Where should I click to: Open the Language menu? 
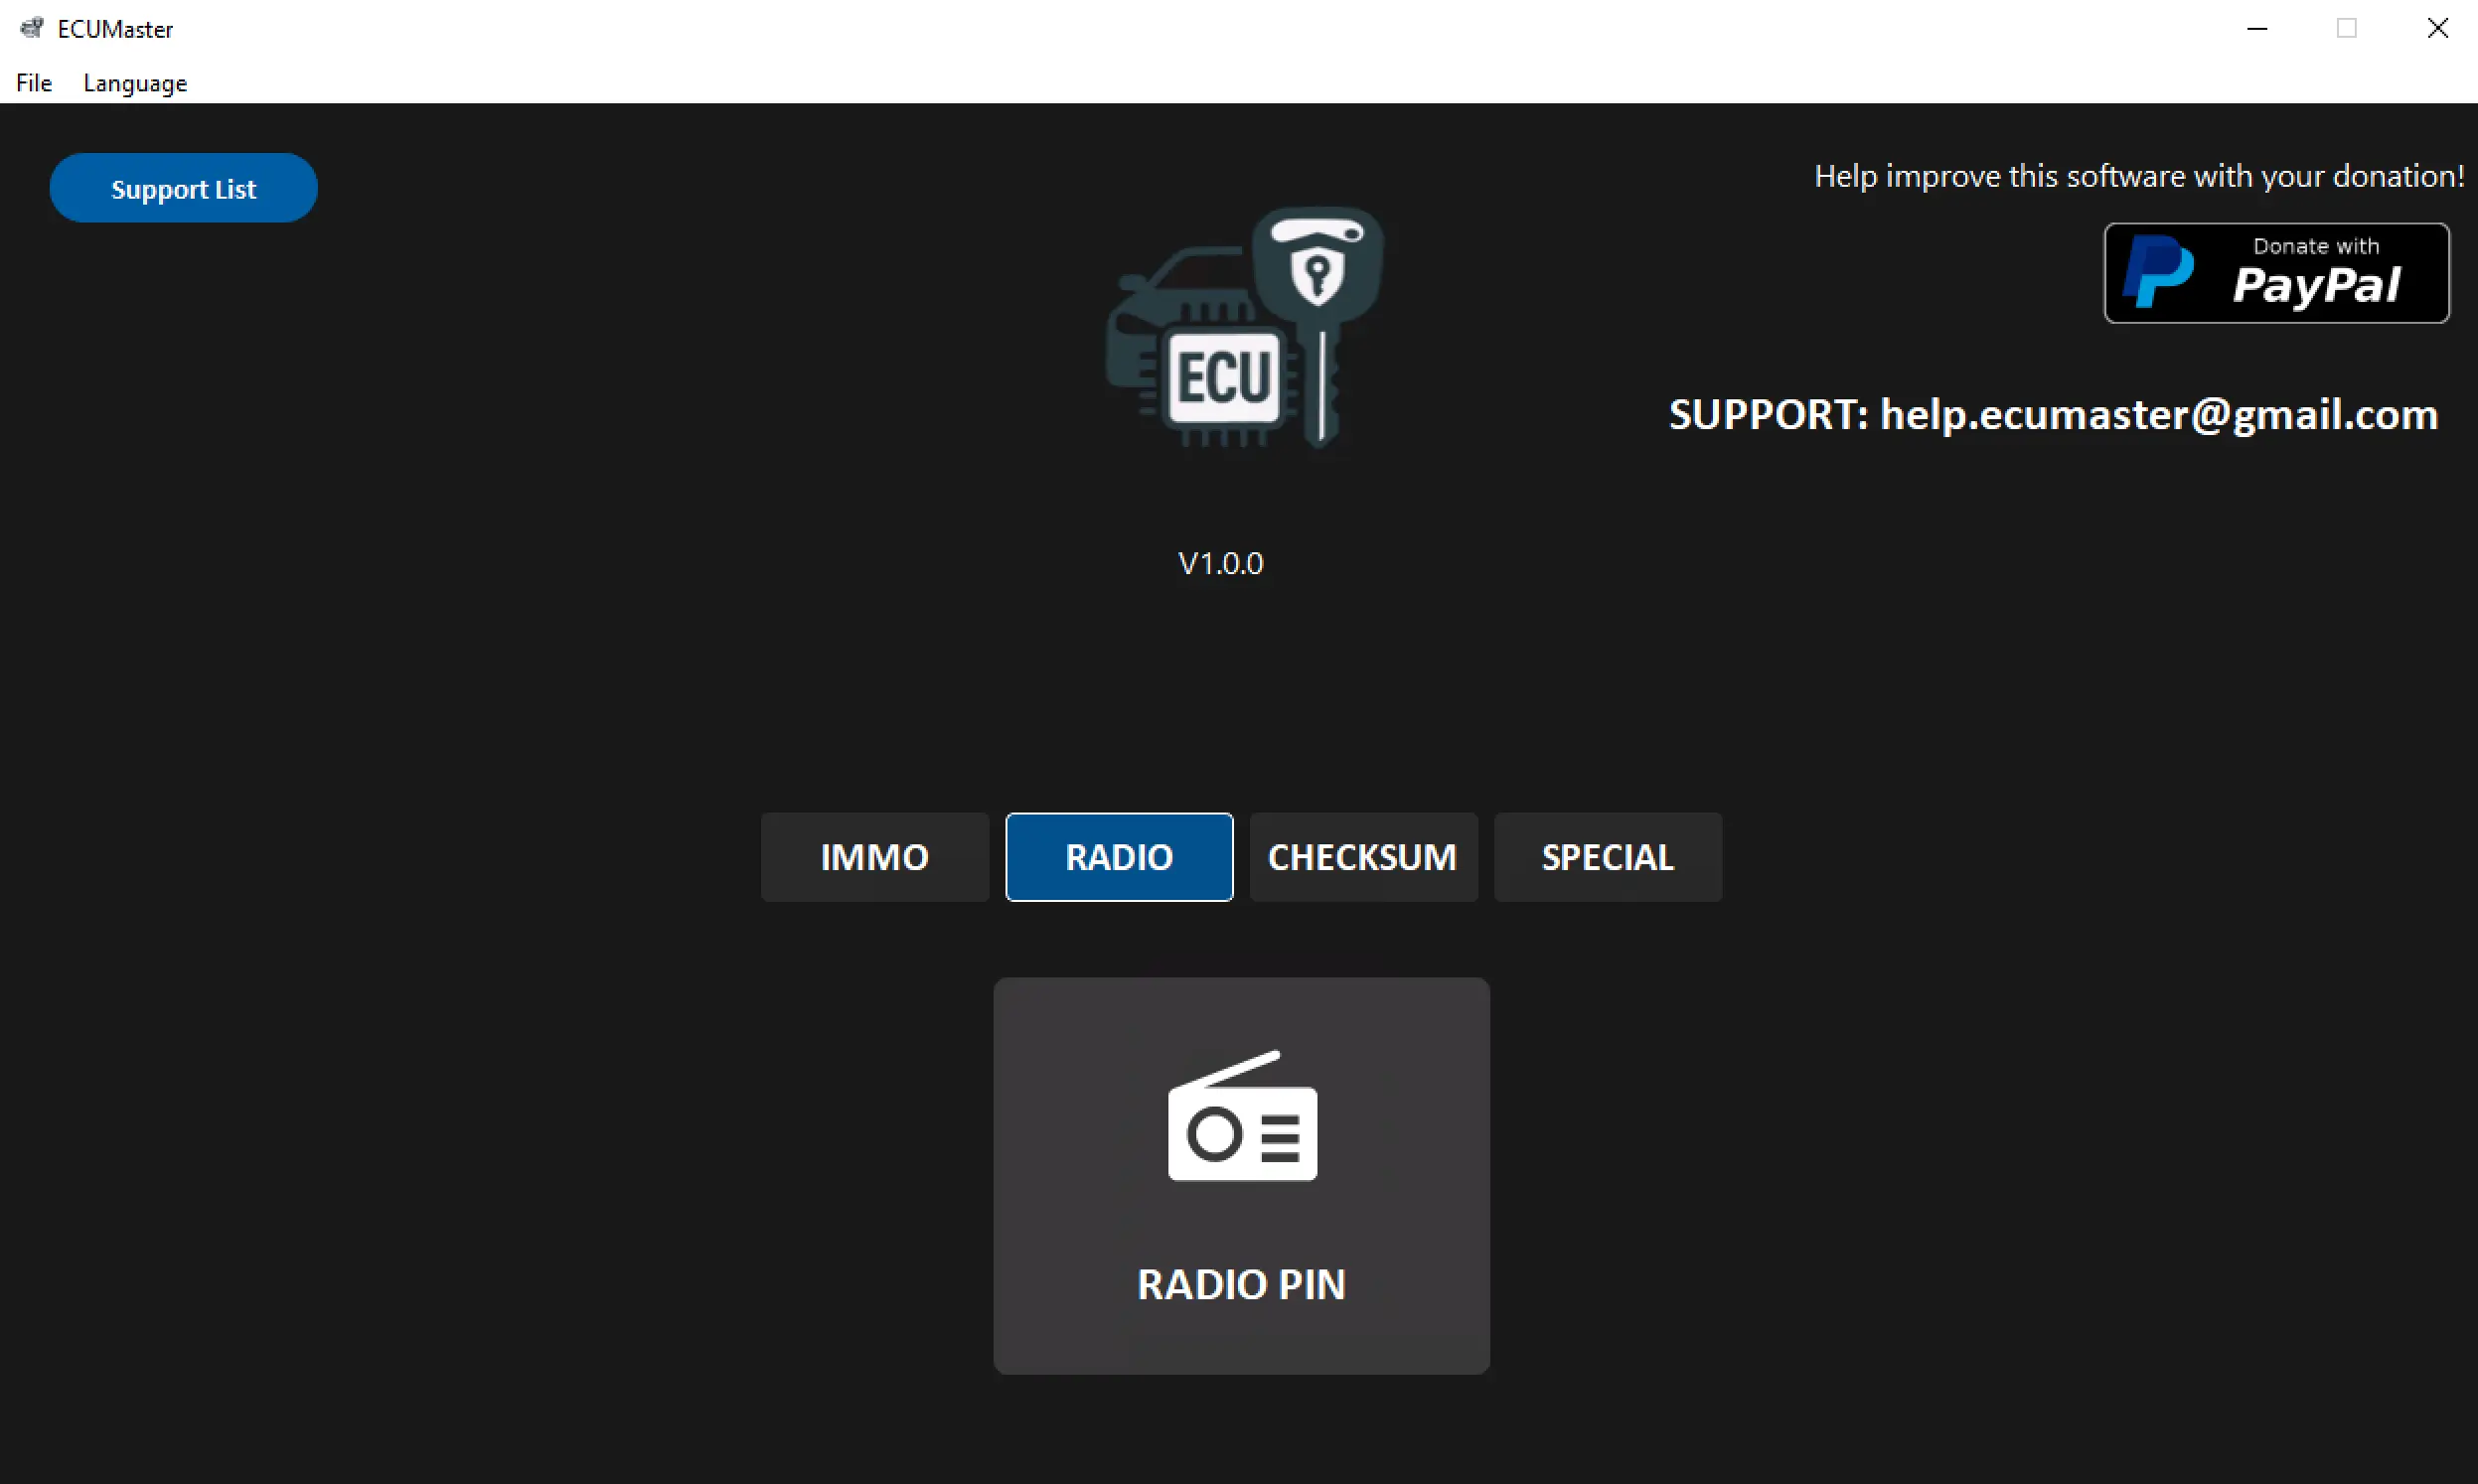(135, 83)
